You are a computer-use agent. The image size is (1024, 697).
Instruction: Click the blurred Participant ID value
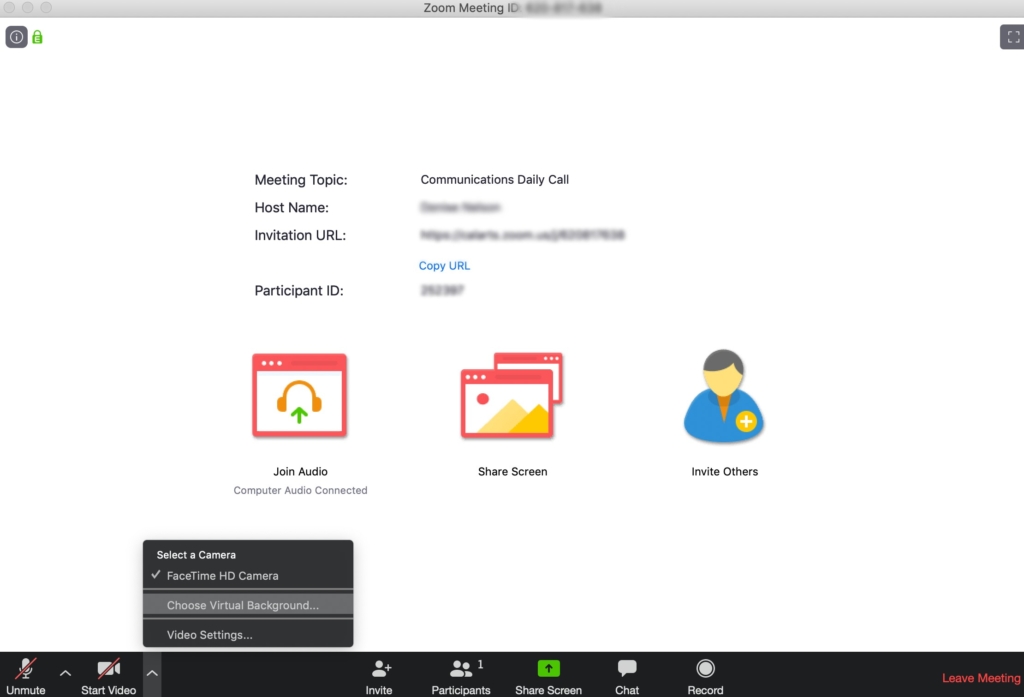(x=442, y=290)
